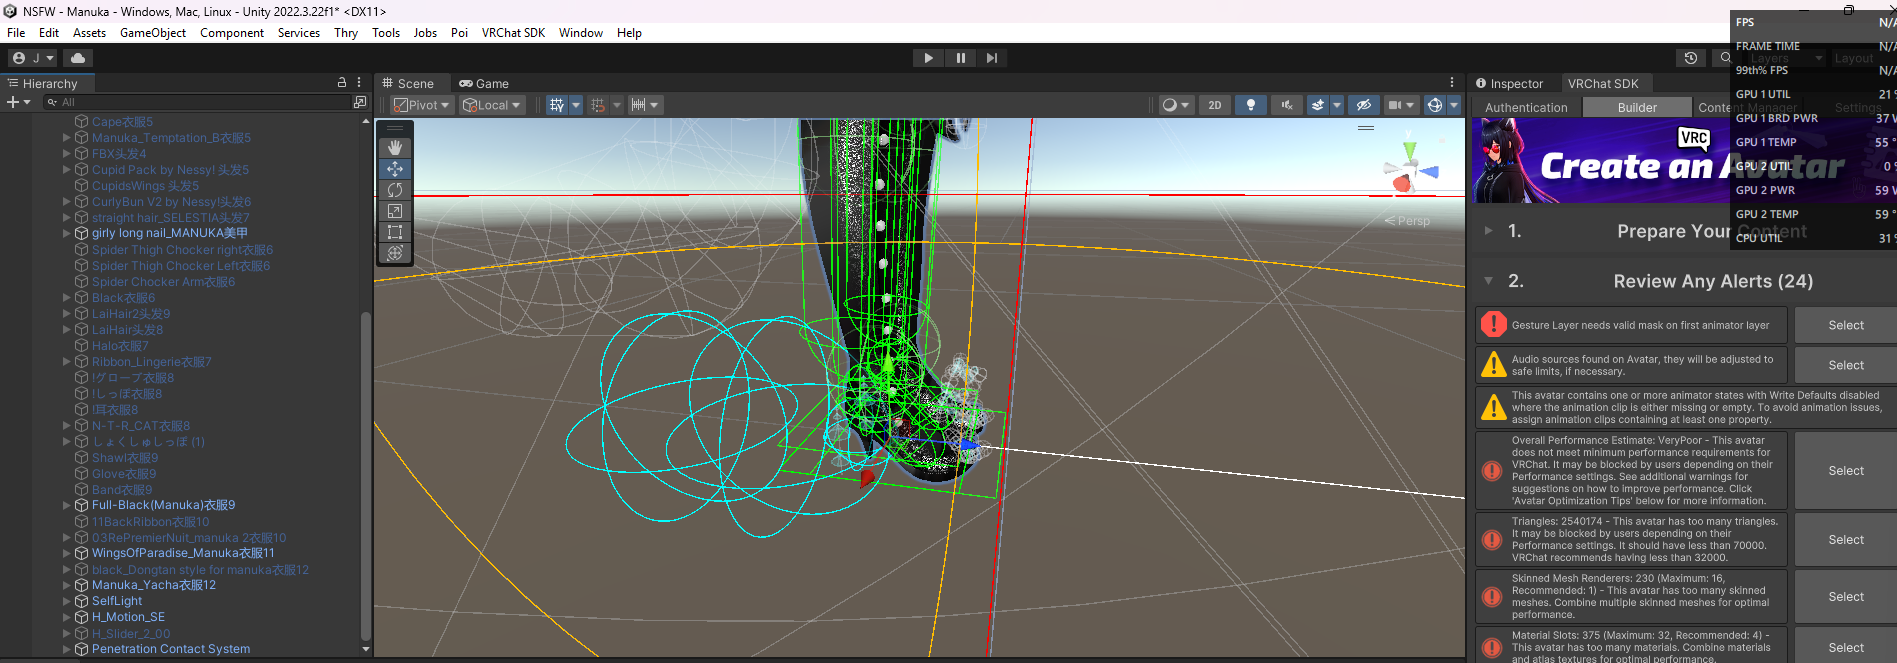
Task: Click the scene orientation gizmo
Action: coord(1410,170)
